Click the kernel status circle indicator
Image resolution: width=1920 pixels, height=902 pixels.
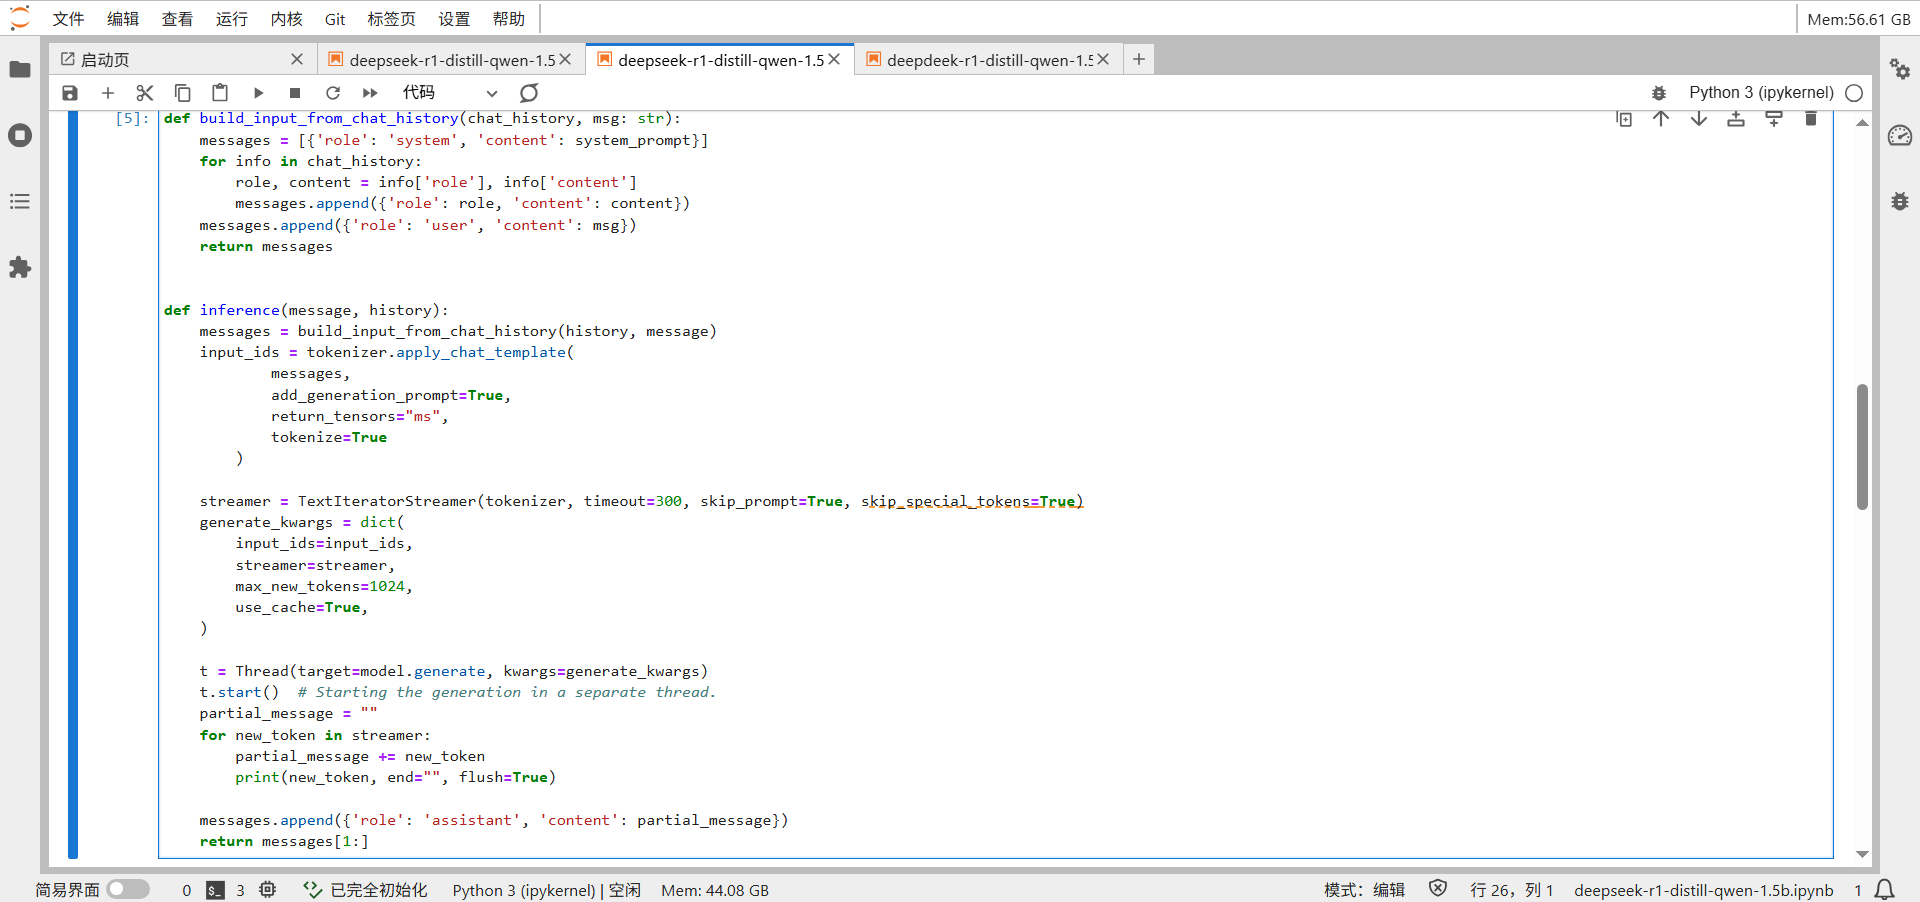tap(1854, 93)
